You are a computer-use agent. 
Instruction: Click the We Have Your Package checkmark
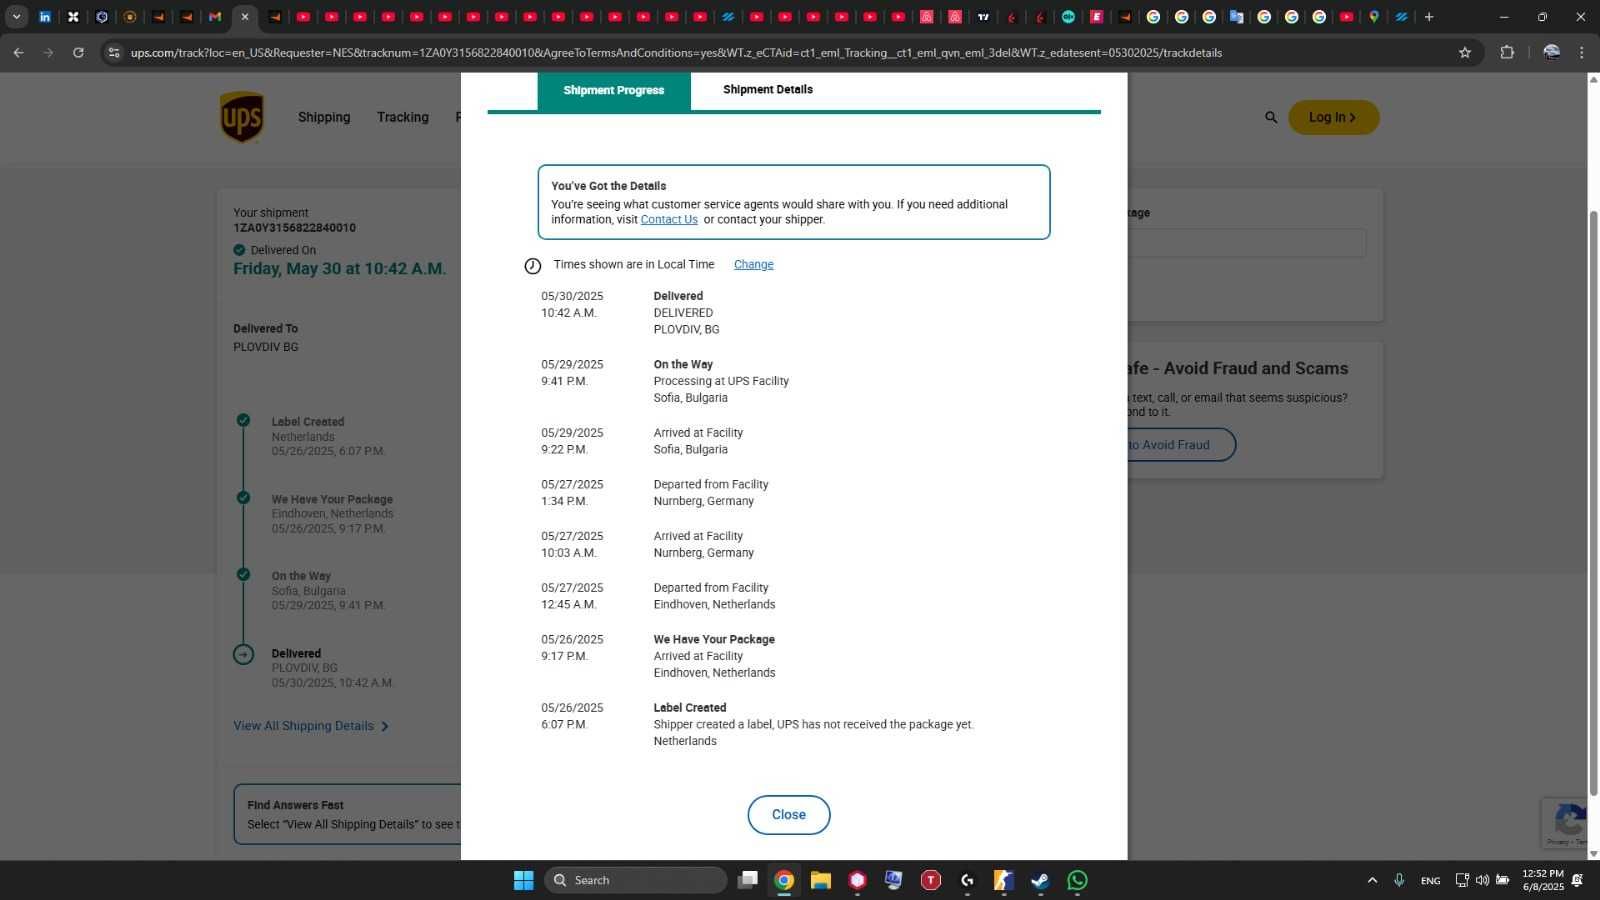click(x=243, y=497)
